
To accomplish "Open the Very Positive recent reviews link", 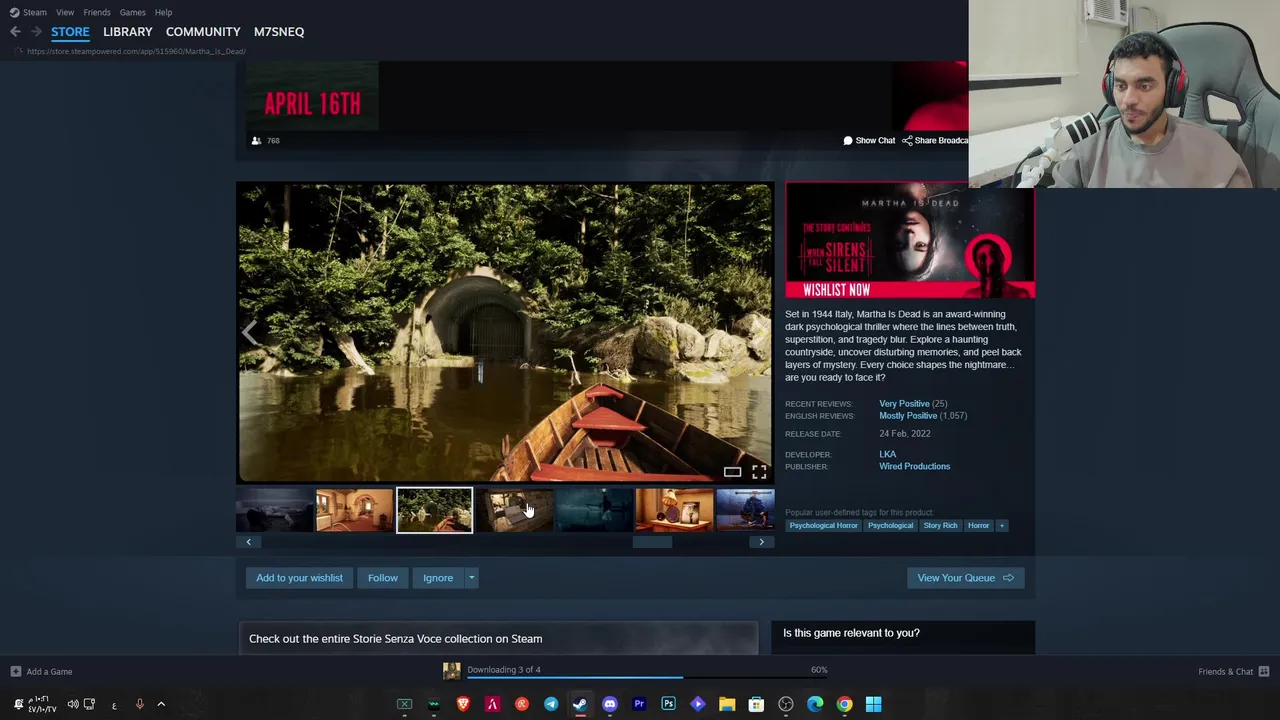I will coord(904,404).
